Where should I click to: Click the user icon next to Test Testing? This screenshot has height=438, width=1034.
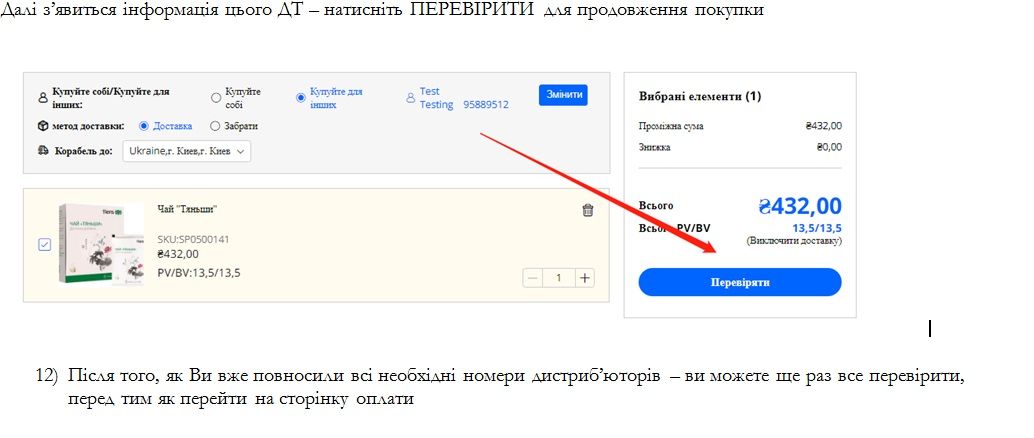pyautogui.click(x=410, y=98)
